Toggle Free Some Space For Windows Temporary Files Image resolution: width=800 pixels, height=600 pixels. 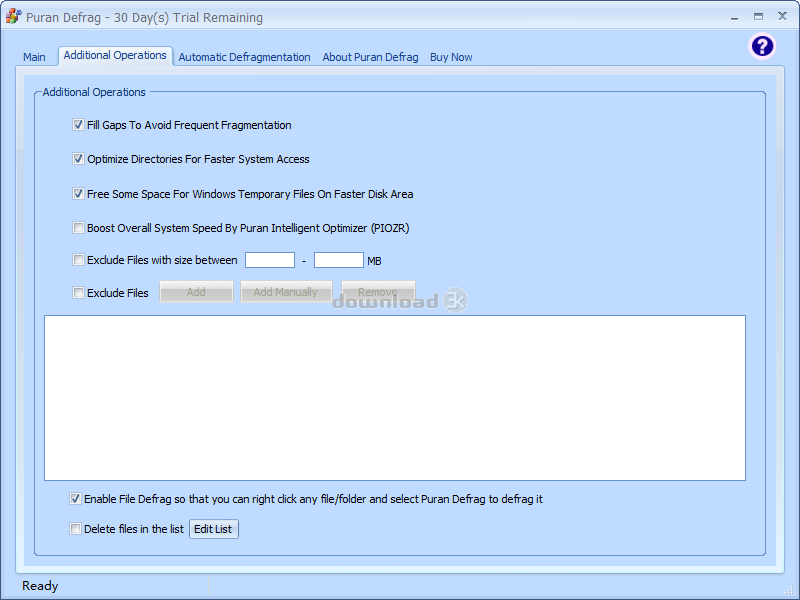click(78, 194)
